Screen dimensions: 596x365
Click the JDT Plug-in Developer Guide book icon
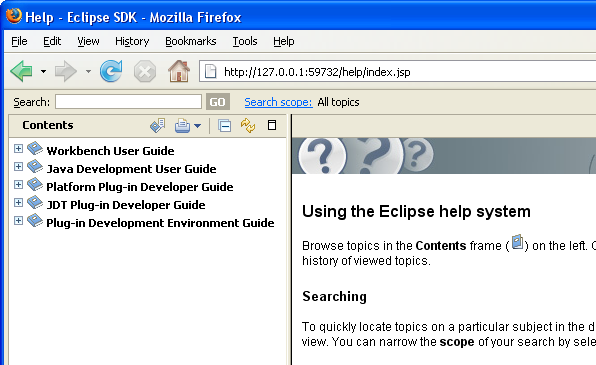(35, 202)
